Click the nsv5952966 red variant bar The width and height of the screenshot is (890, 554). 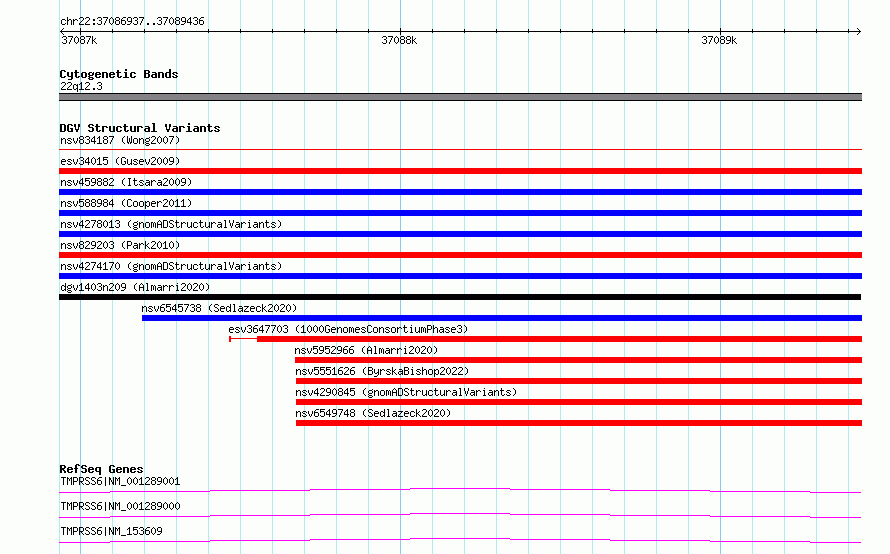pos(578,360)
